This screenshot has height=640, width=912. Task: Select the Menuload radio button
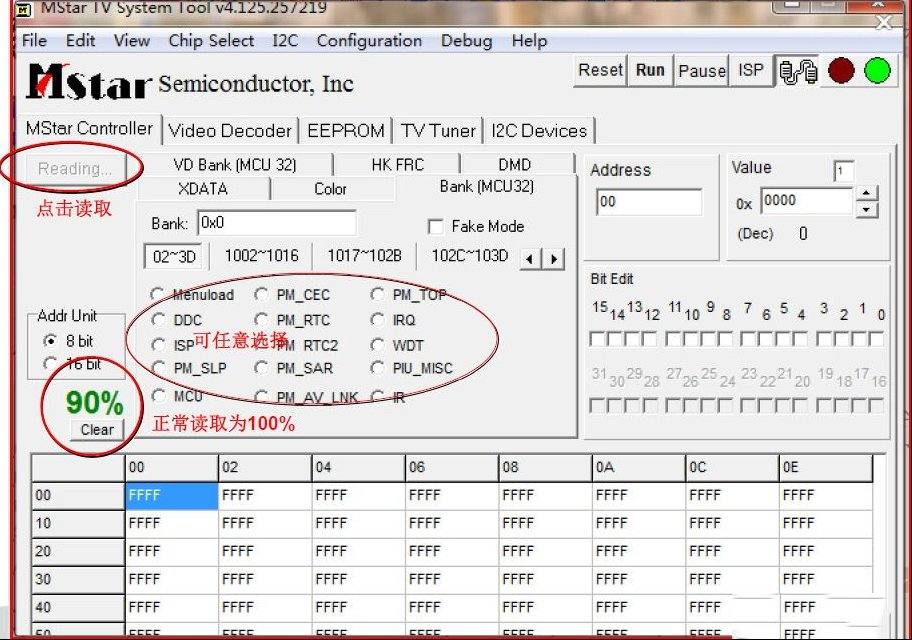tap(157, 294)
